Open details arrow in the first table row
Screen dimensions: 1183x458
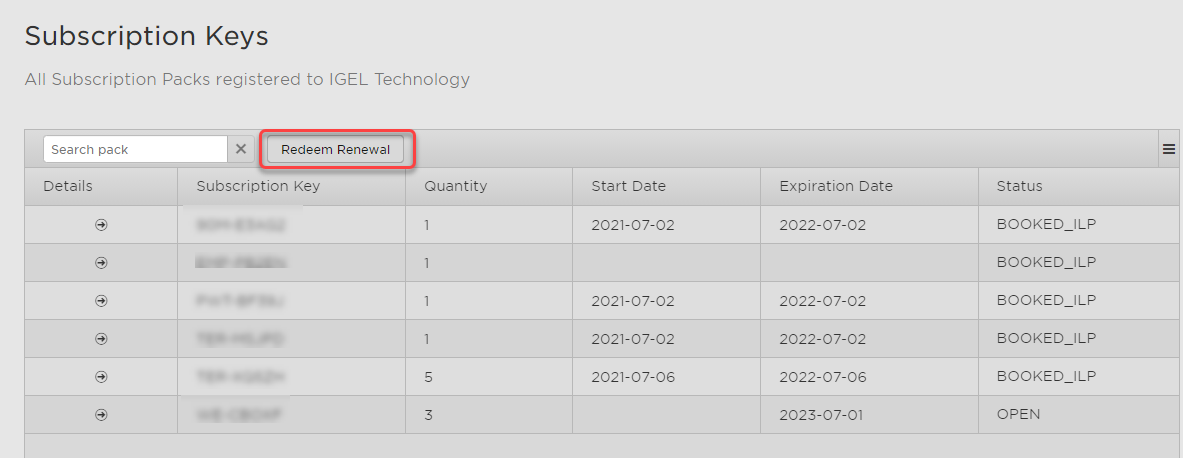click(101, 225)
